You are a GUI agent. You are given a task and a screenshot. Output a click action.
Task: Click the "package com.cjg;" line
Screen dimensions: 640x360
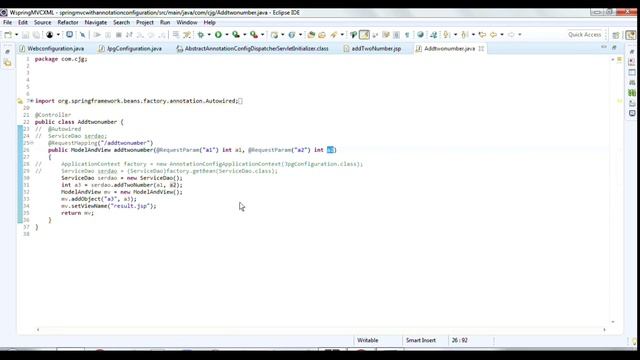click(x=61, y=59)
